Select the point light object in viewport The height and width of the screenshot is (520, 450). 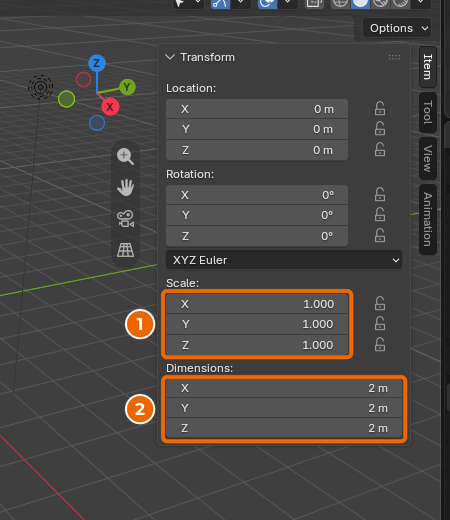(x=40, y=87)
